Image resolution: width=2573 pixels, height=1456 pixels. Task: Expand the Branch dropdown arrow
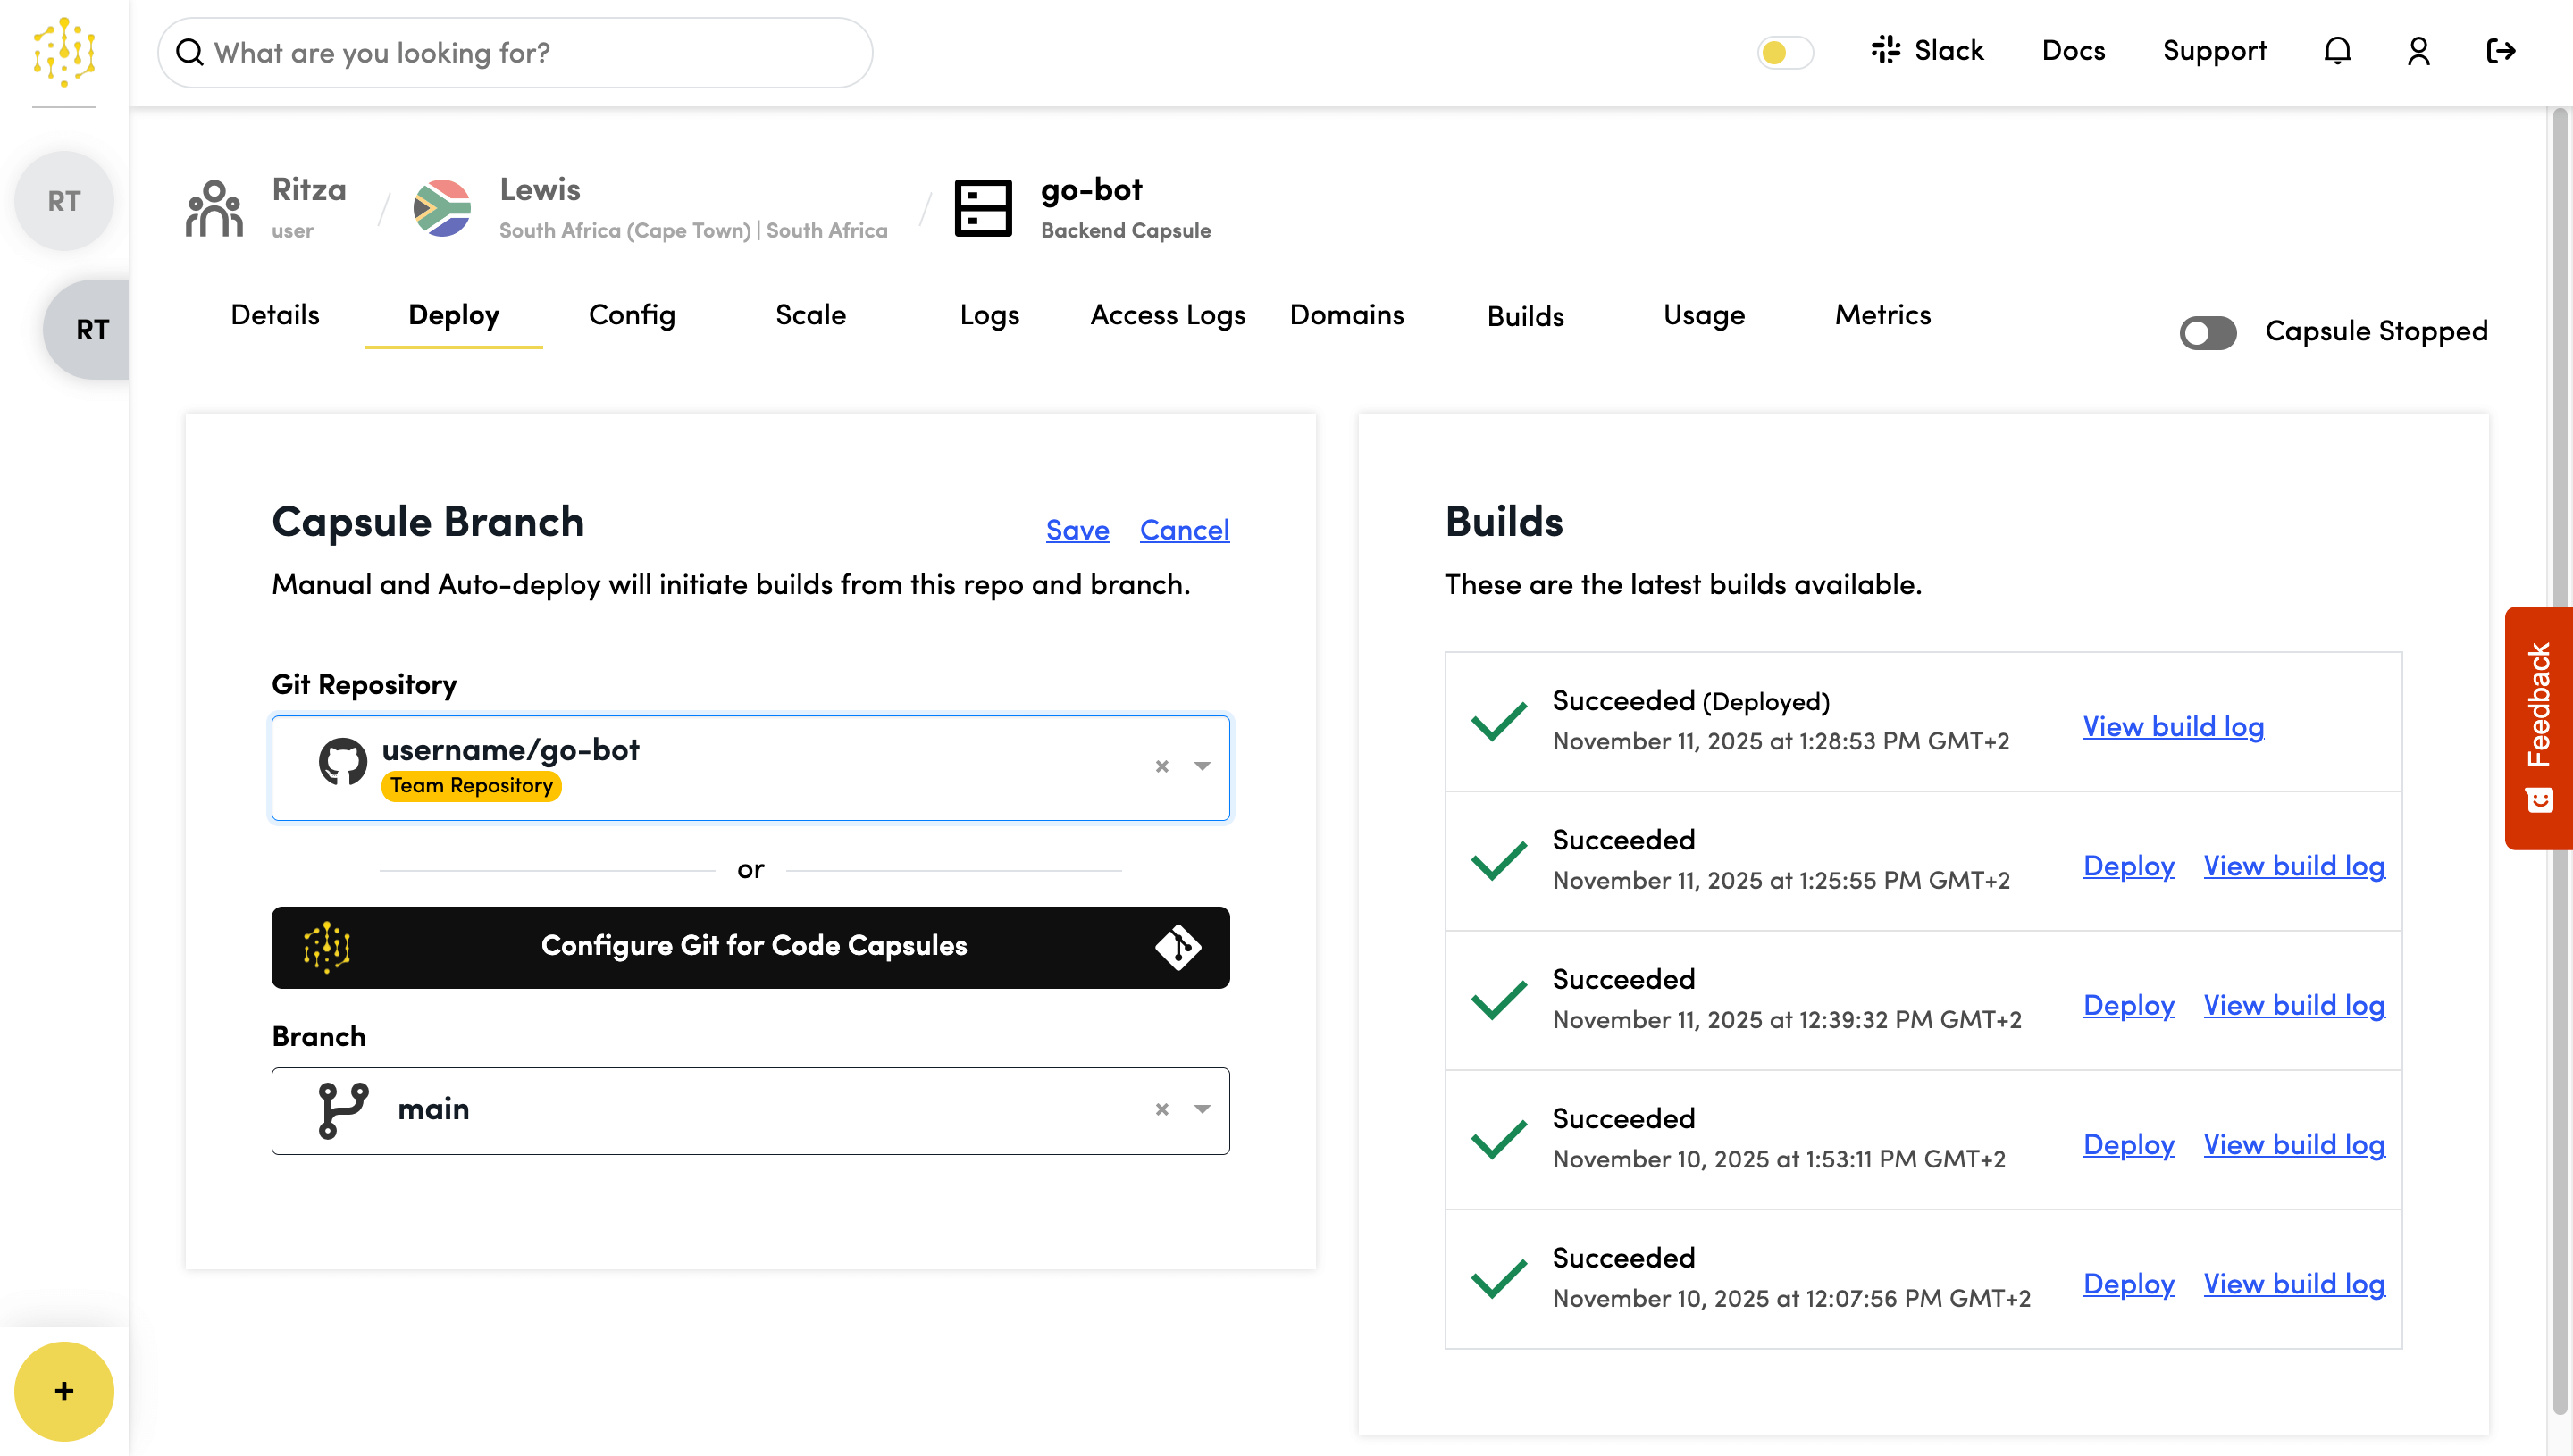coord(1202,1110)
